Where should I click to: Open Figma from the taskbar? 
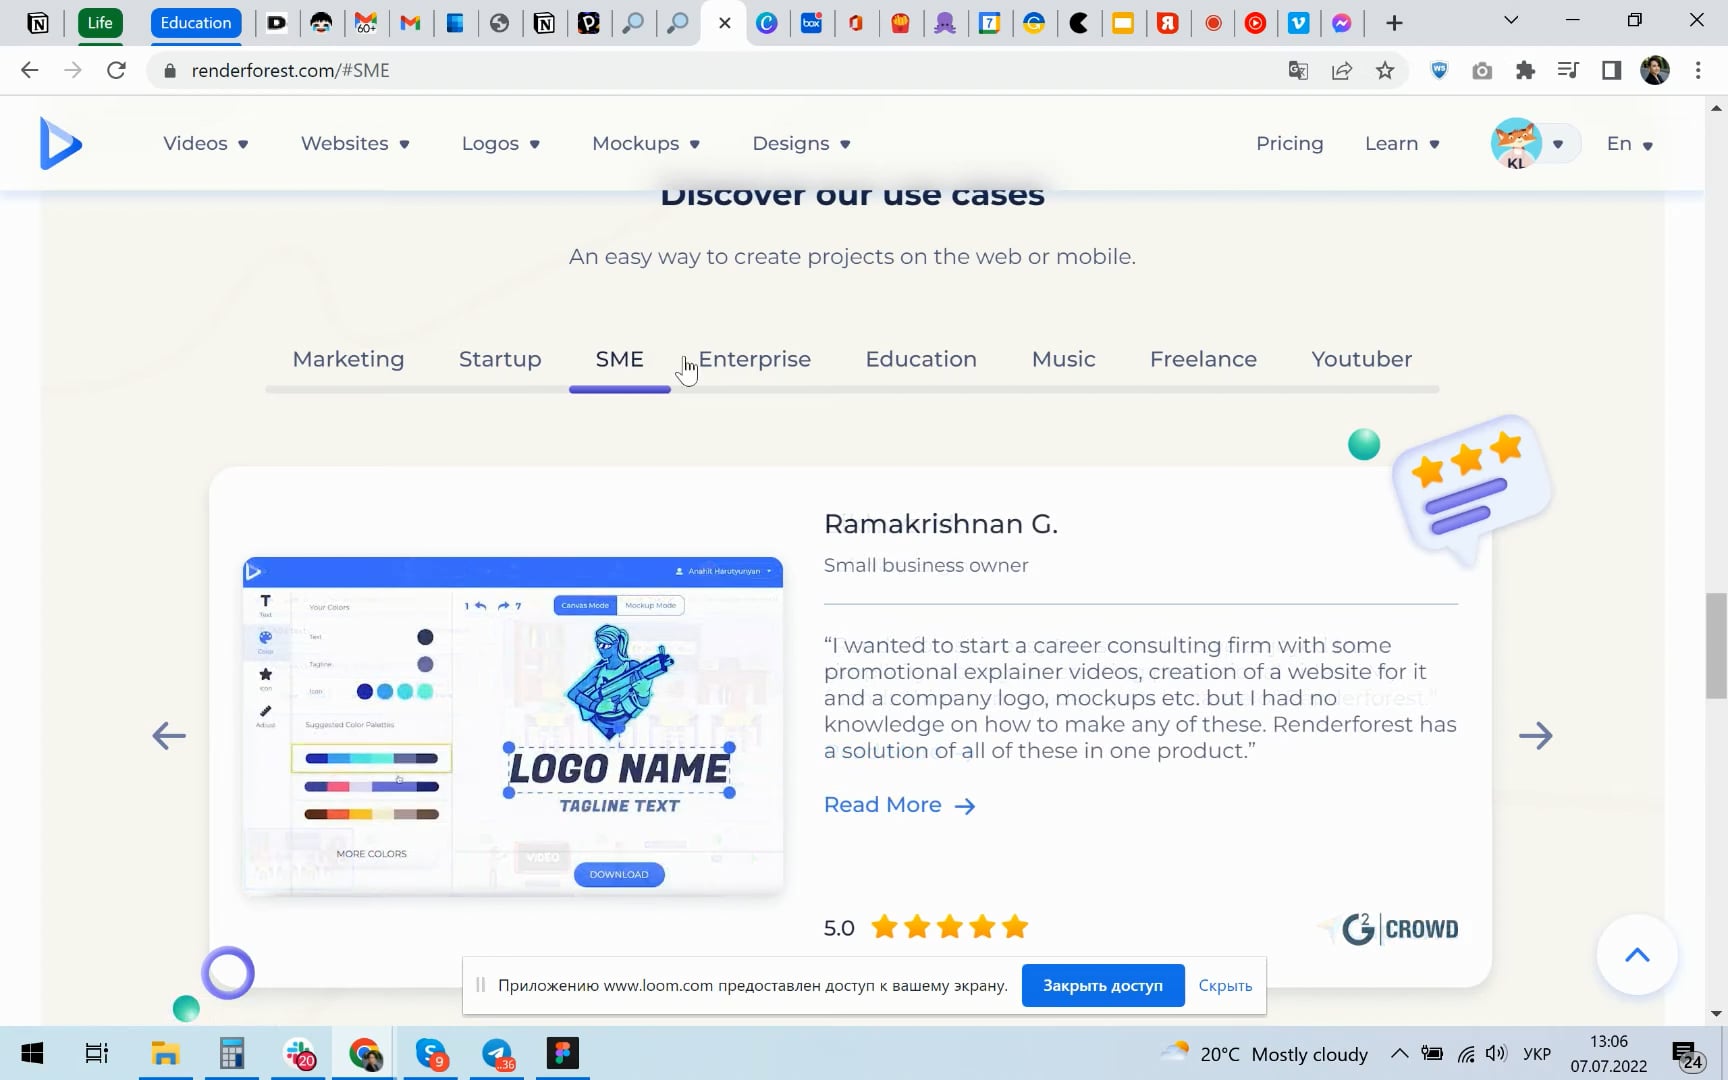pyautogui.click(x=563, y=1053)
